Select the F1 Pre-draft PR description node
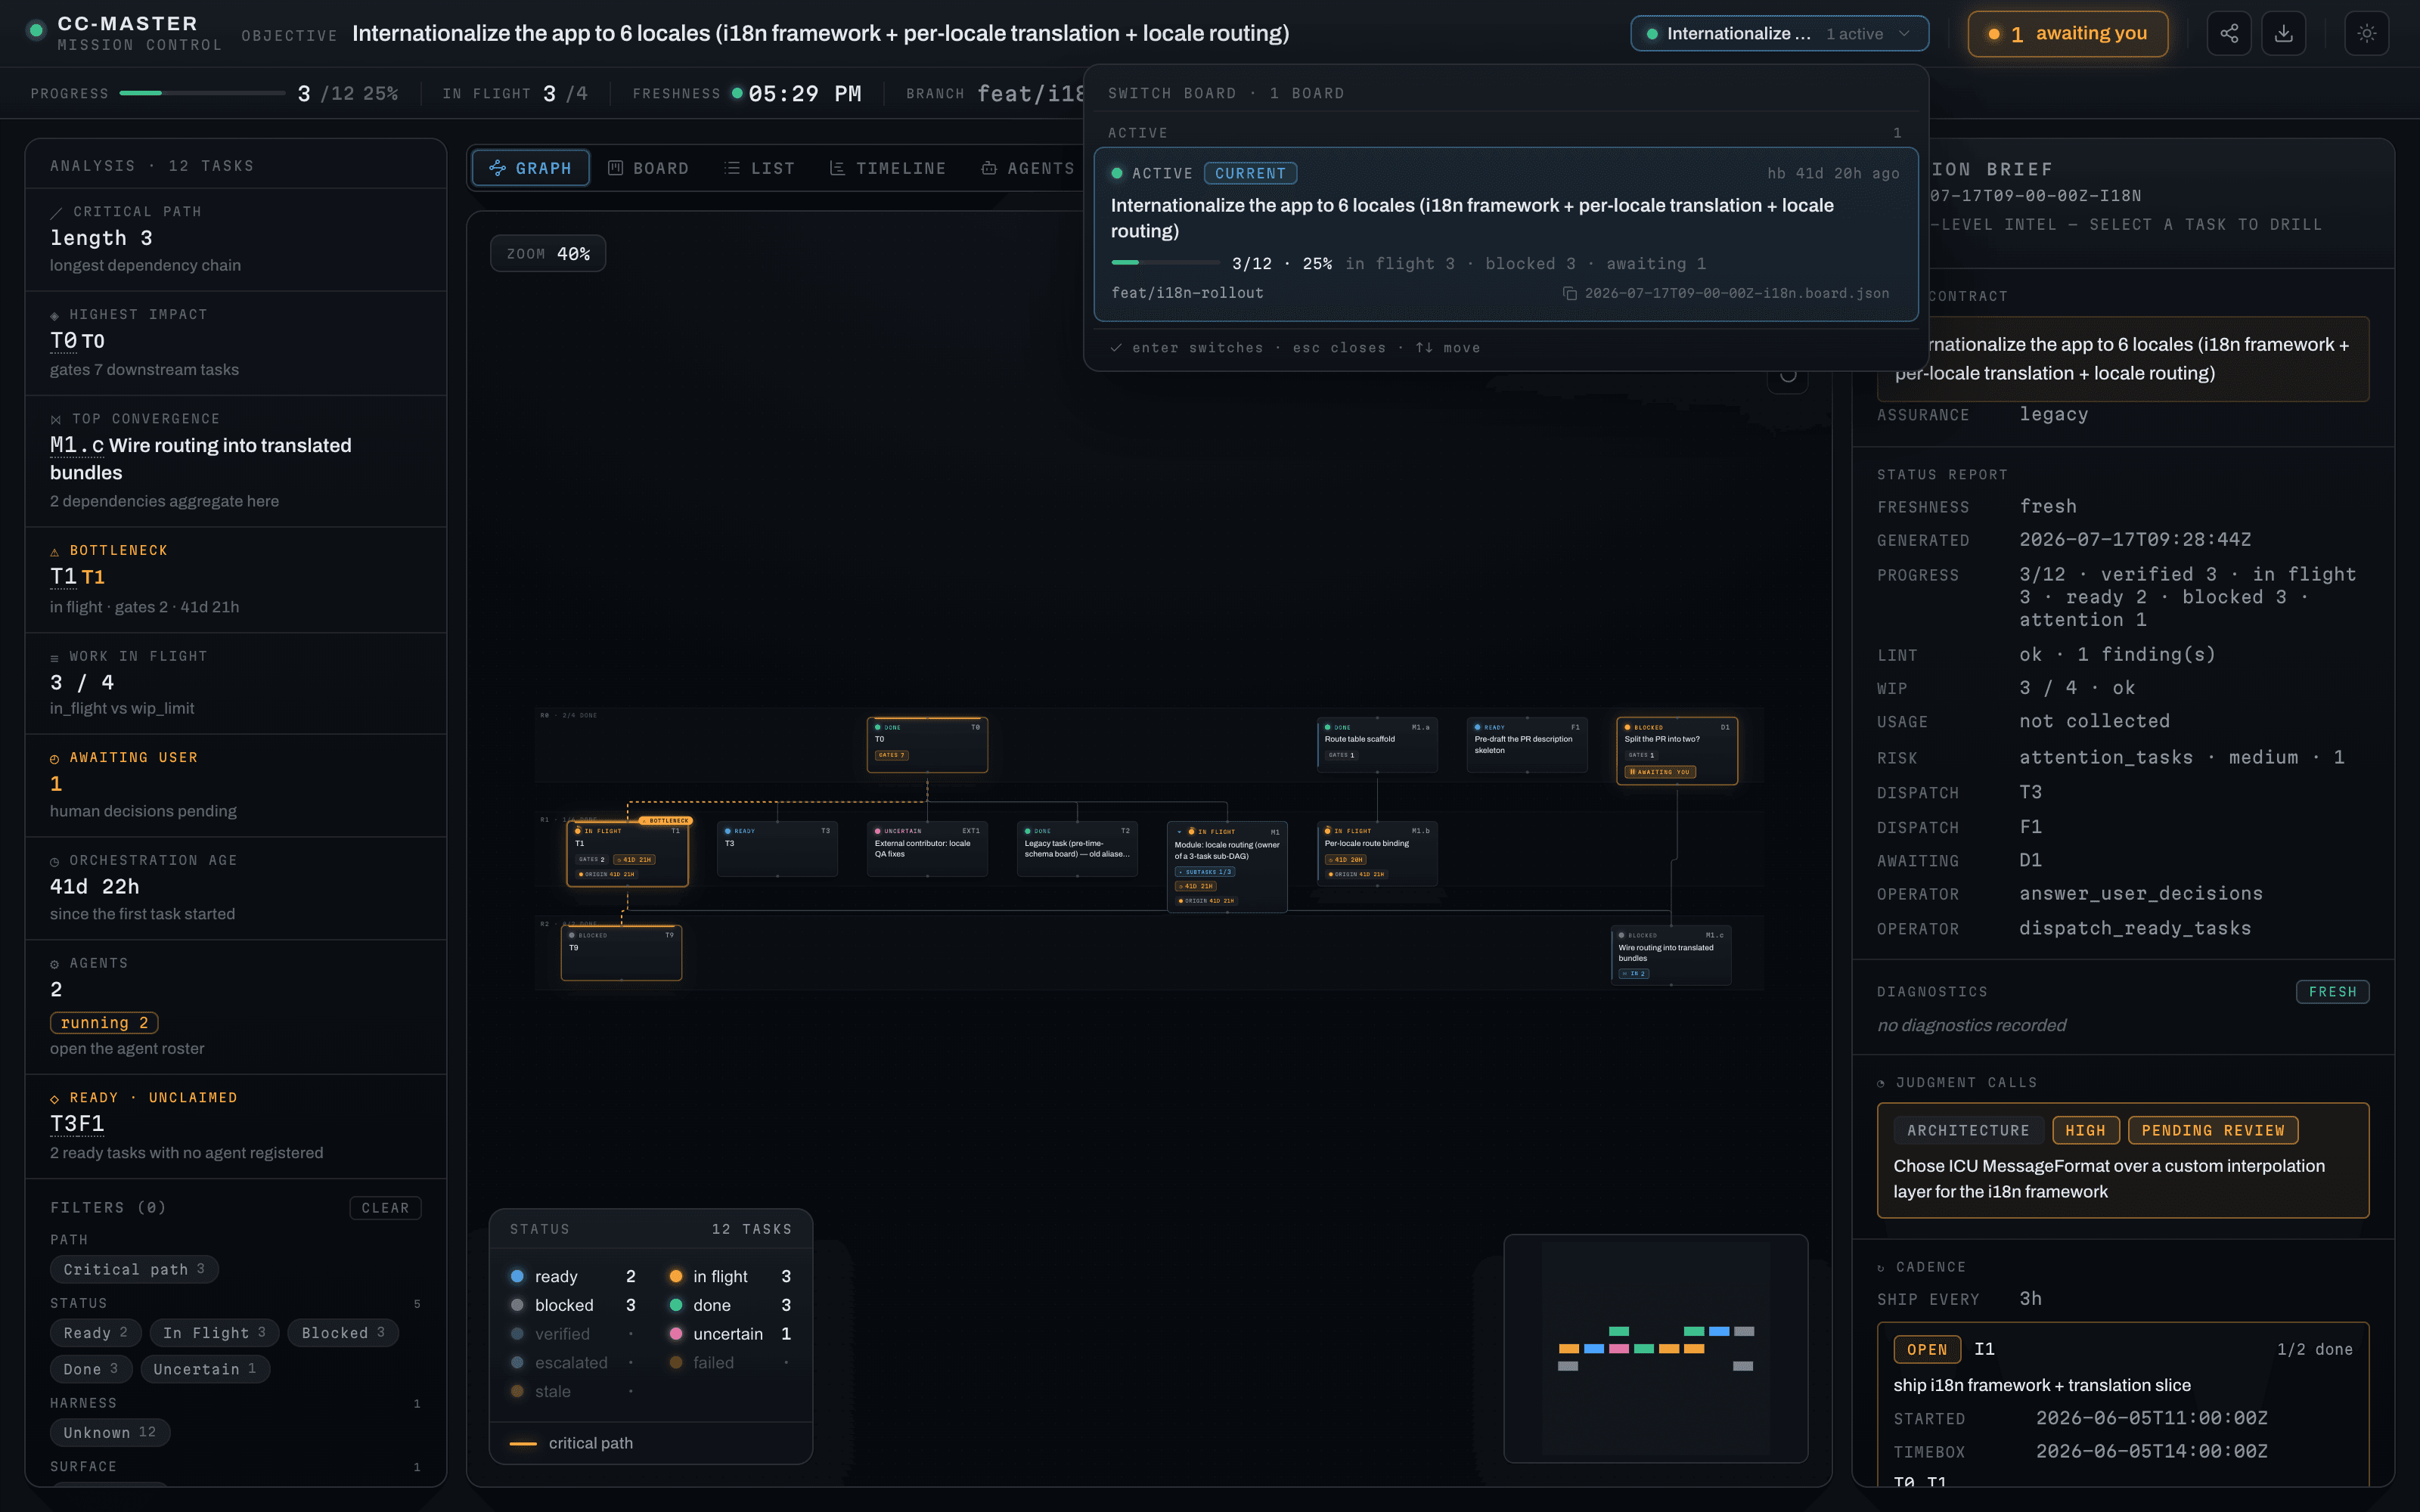The height and width of the screenshot is (1512, 2420). pos(1527,744)
